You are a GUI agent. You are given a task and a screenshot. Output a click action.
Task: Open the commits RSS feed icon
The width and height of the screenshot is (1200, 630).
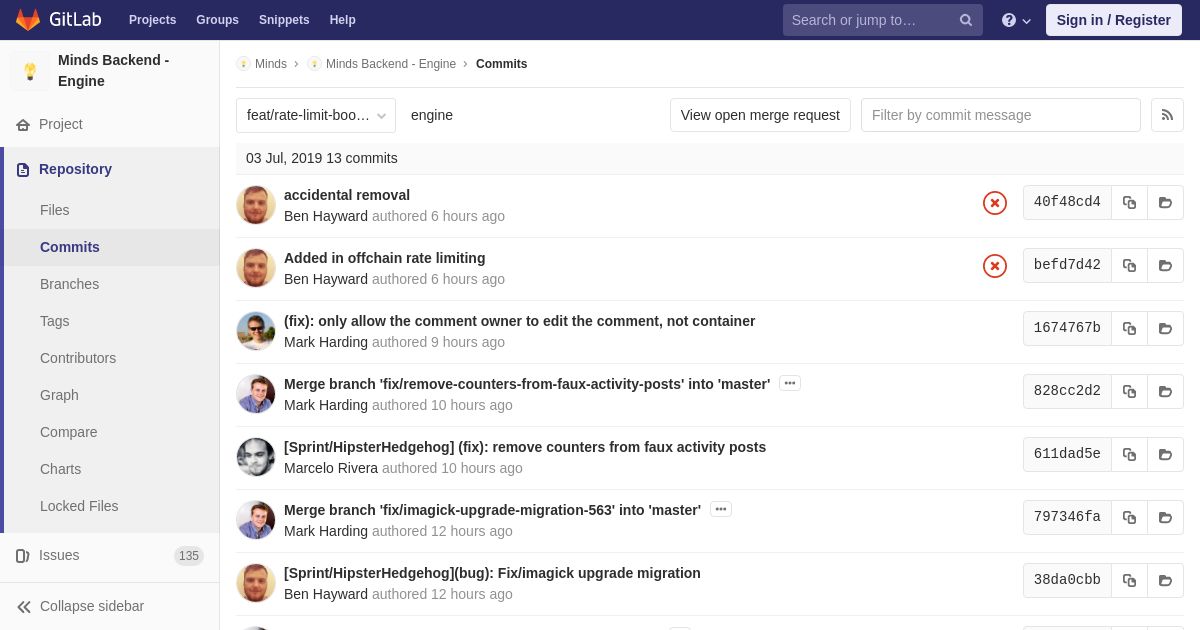click(1167, 115)
